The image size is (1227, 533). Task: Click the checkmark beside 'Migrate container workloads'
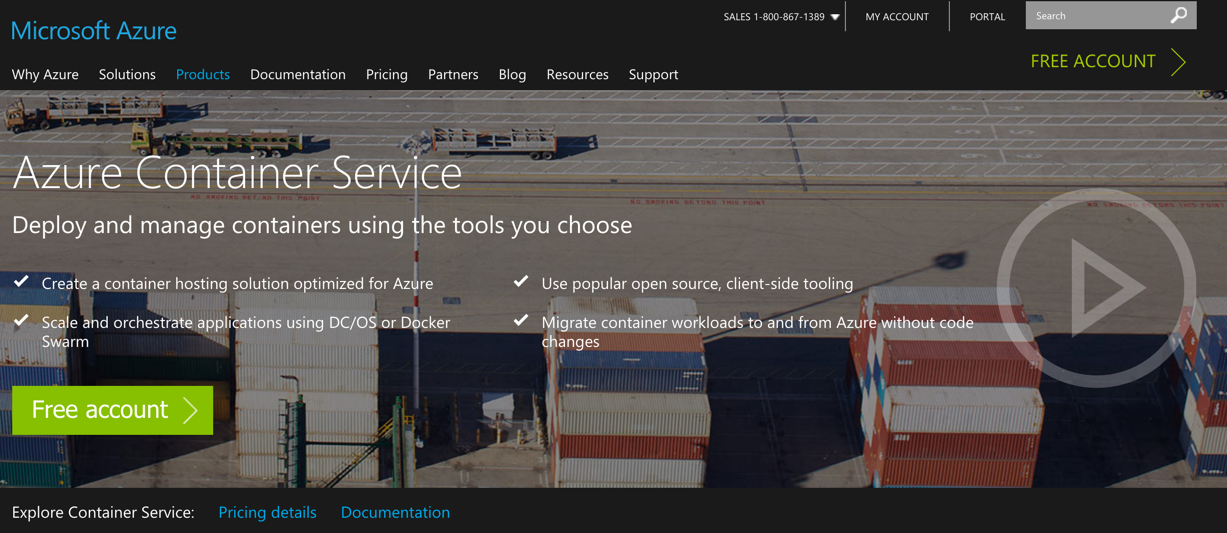pos(521,321)
